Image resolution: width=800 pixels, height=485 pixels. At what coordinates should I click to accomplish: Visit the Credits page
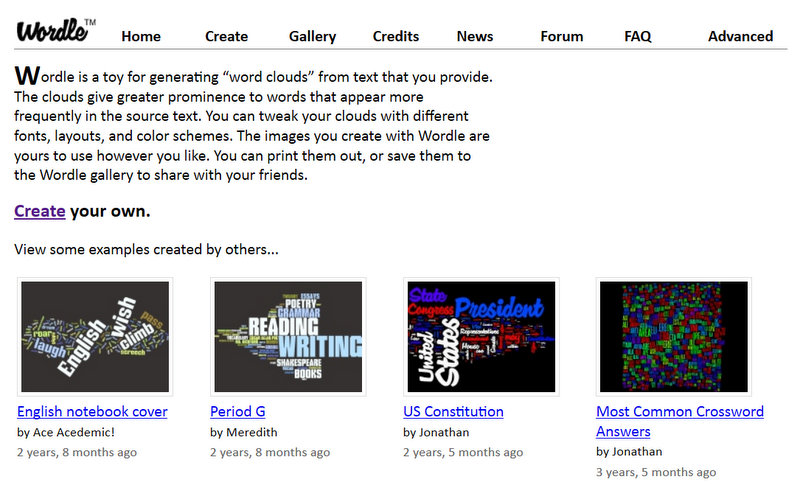(x=395, y=36)
